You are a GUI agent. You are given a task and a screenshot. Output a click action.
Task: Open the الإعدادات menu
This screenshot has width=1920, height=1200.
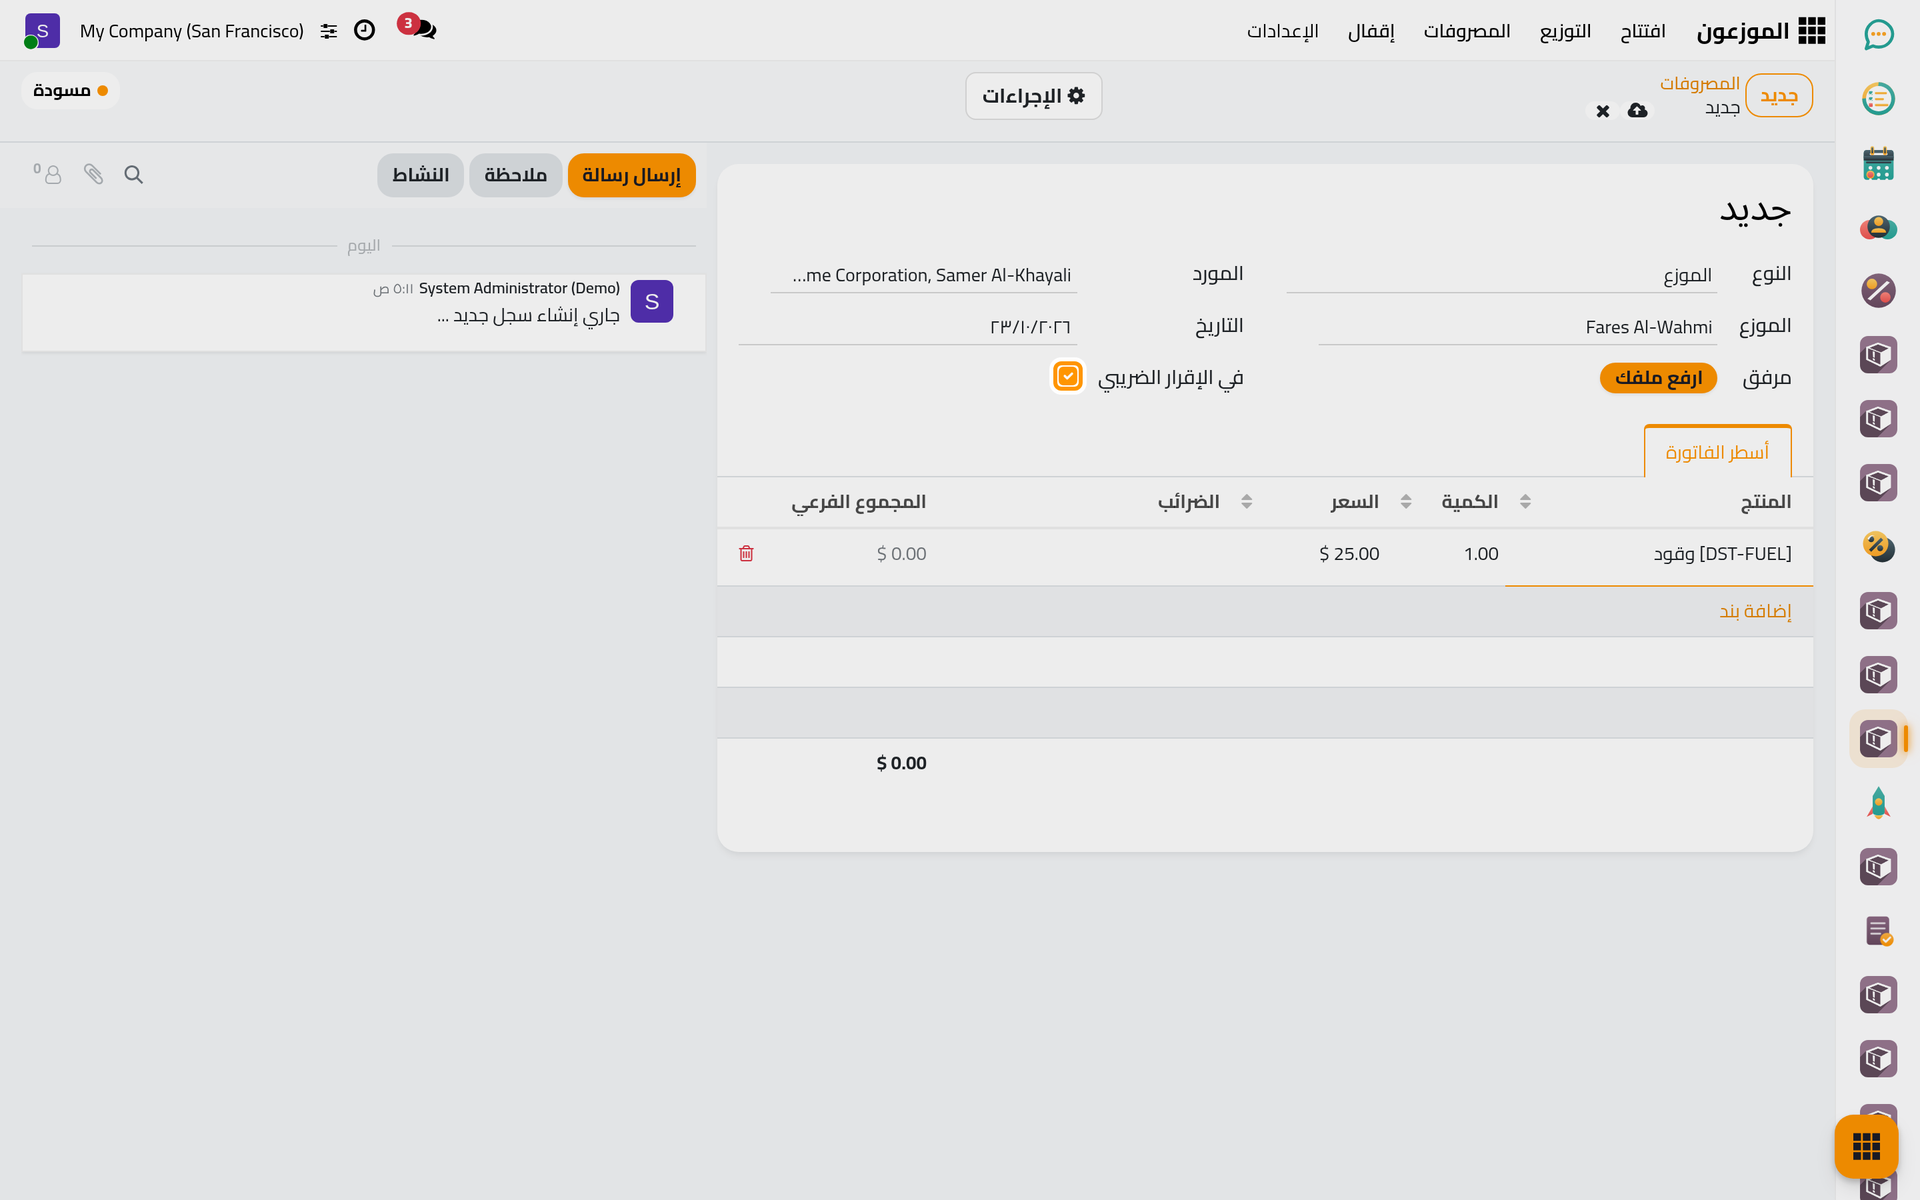1282,31
